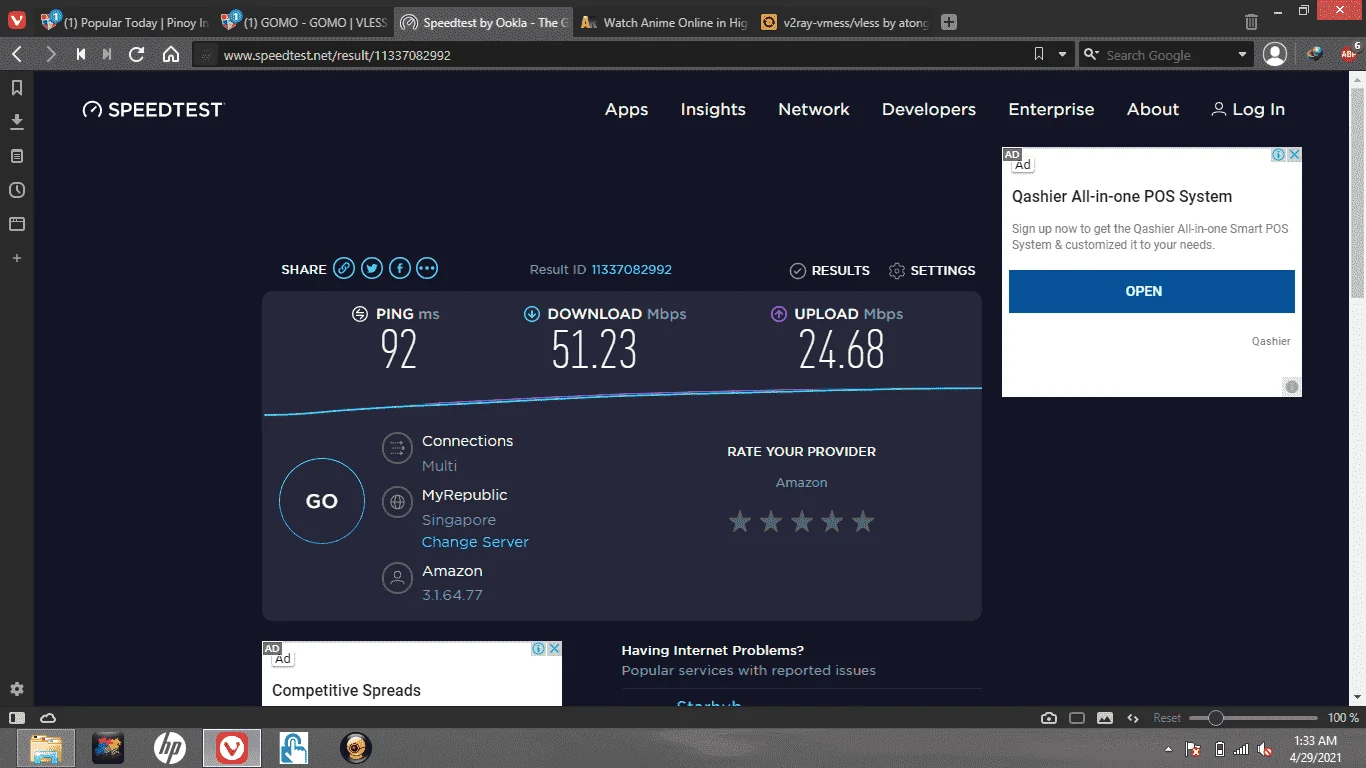Open the Notes side panel
The image size is (1366, 768).
(x=16, y=156)
